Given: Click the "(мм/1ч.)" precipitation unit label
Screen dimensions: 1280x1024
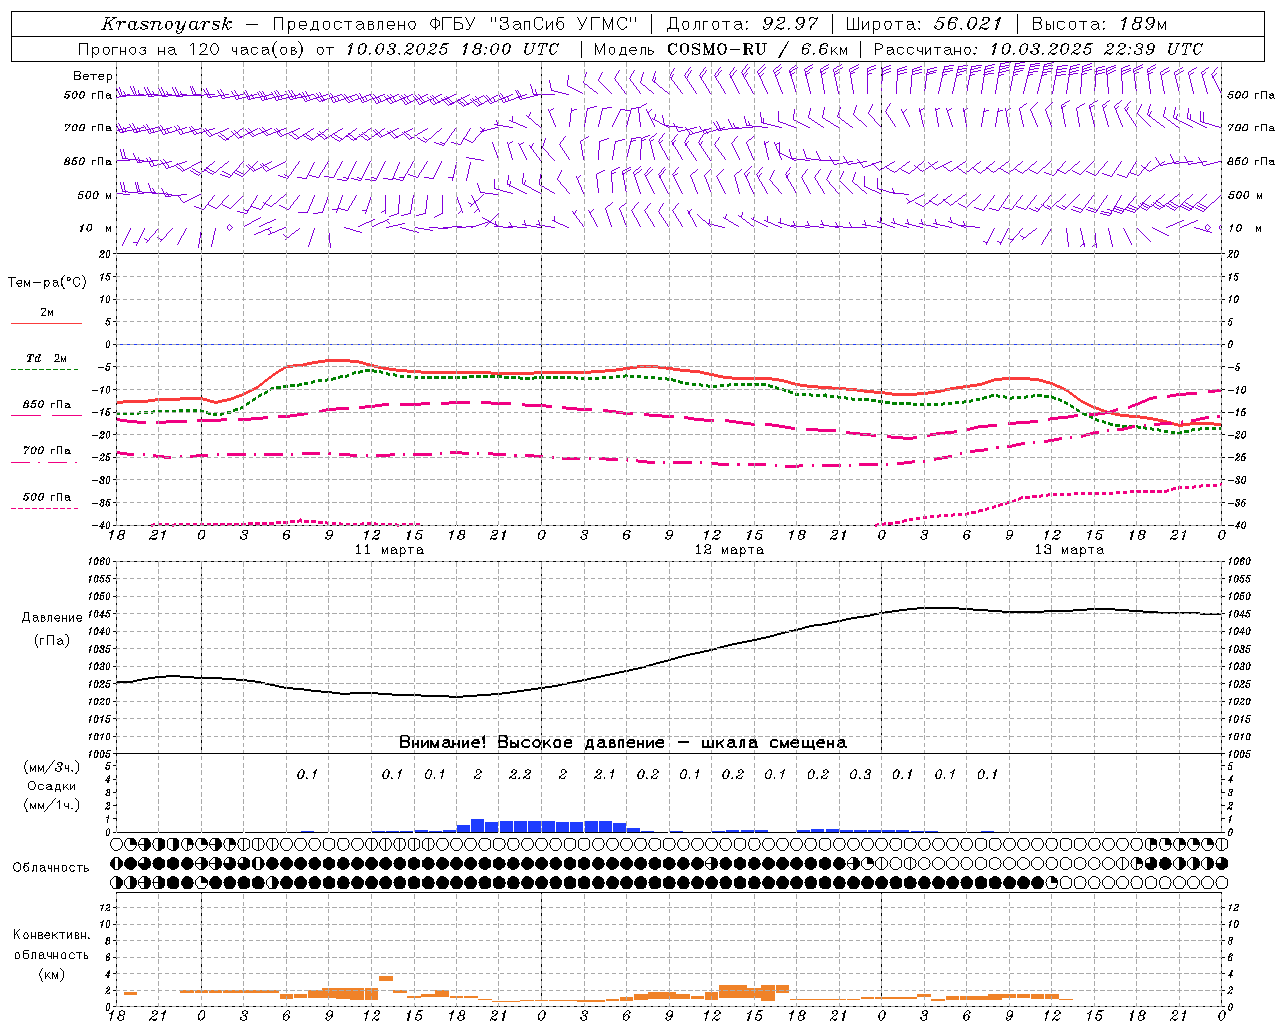Looking at the screenshot, I should [52, 805].
